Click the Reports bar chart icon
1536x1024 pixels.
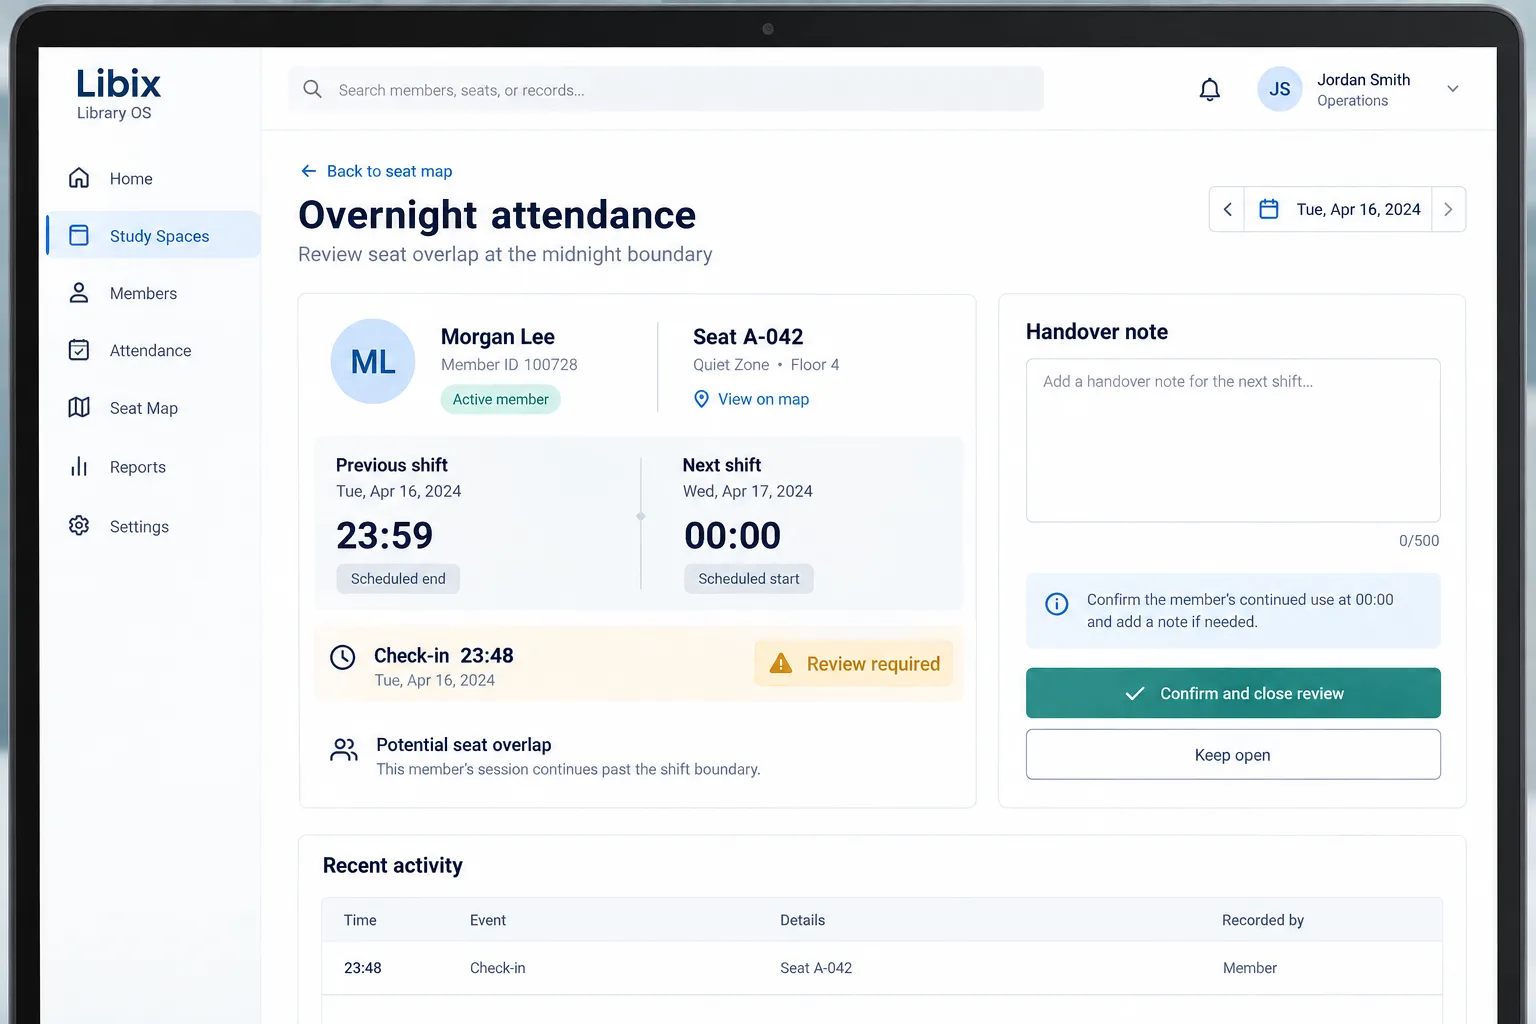tap(79, 467)
